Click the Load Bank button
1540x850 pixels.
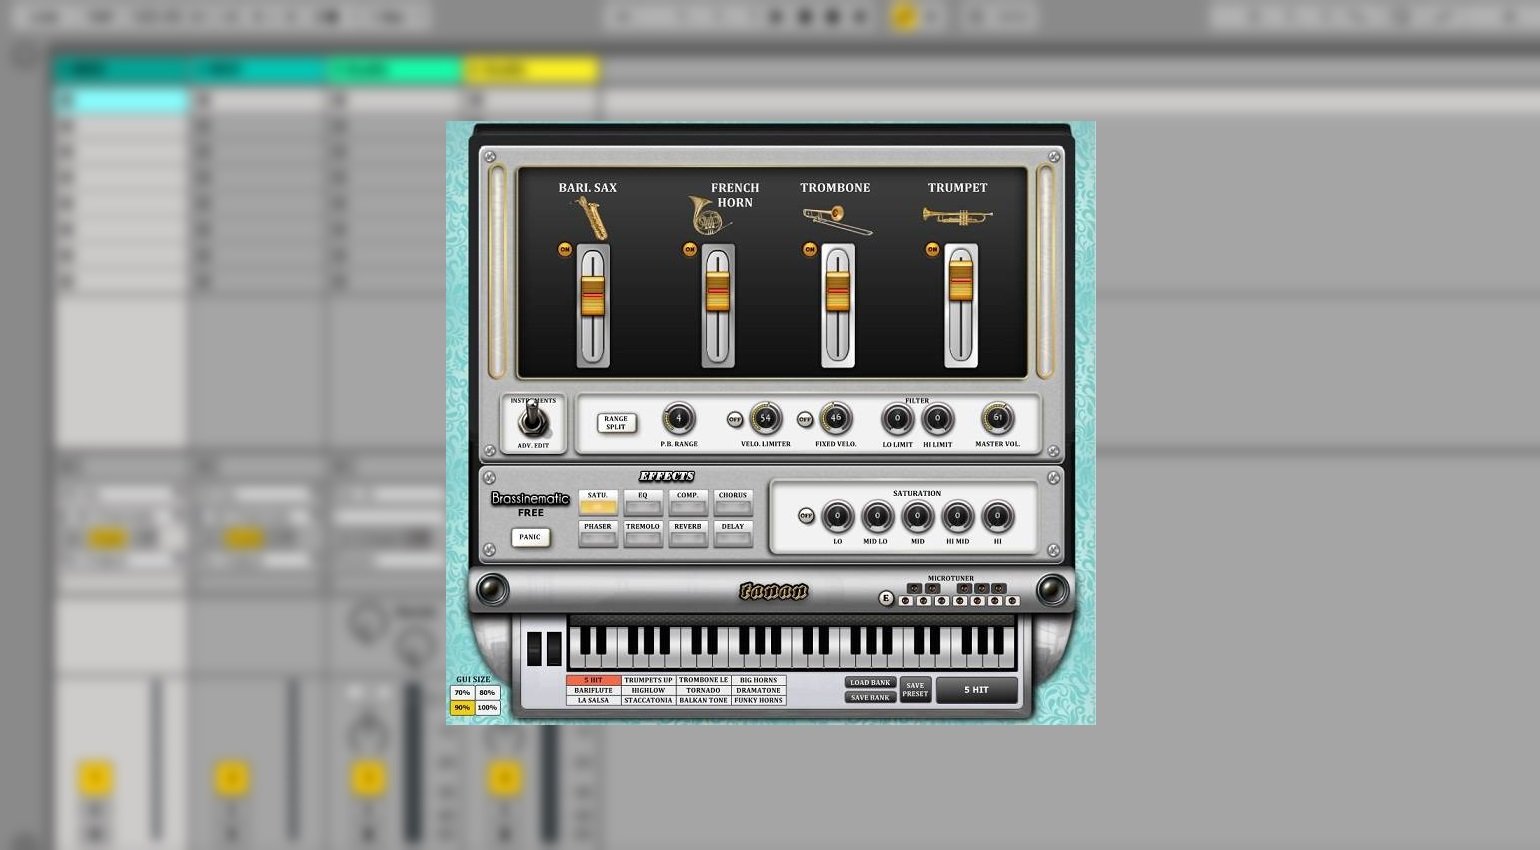(870, 683)
